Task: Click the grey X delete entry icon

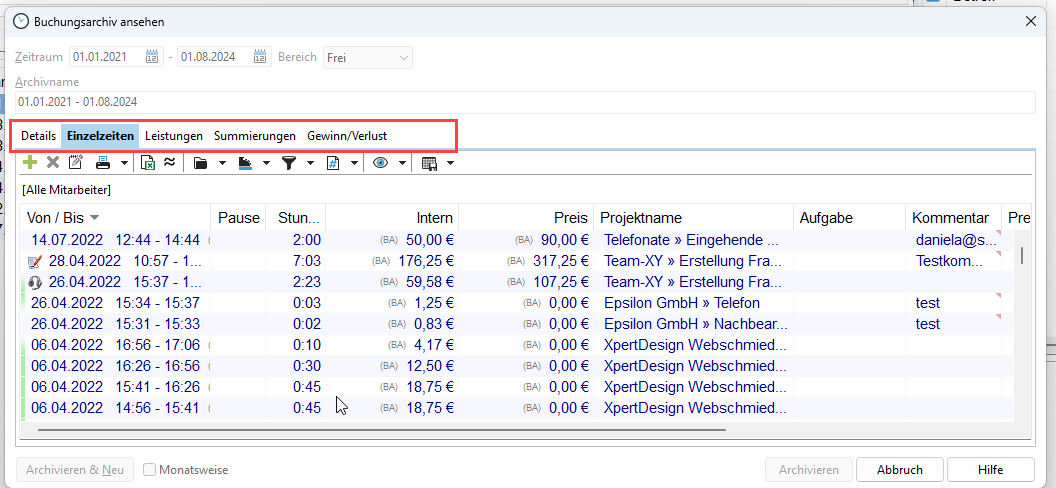Action: click(53, 163)
